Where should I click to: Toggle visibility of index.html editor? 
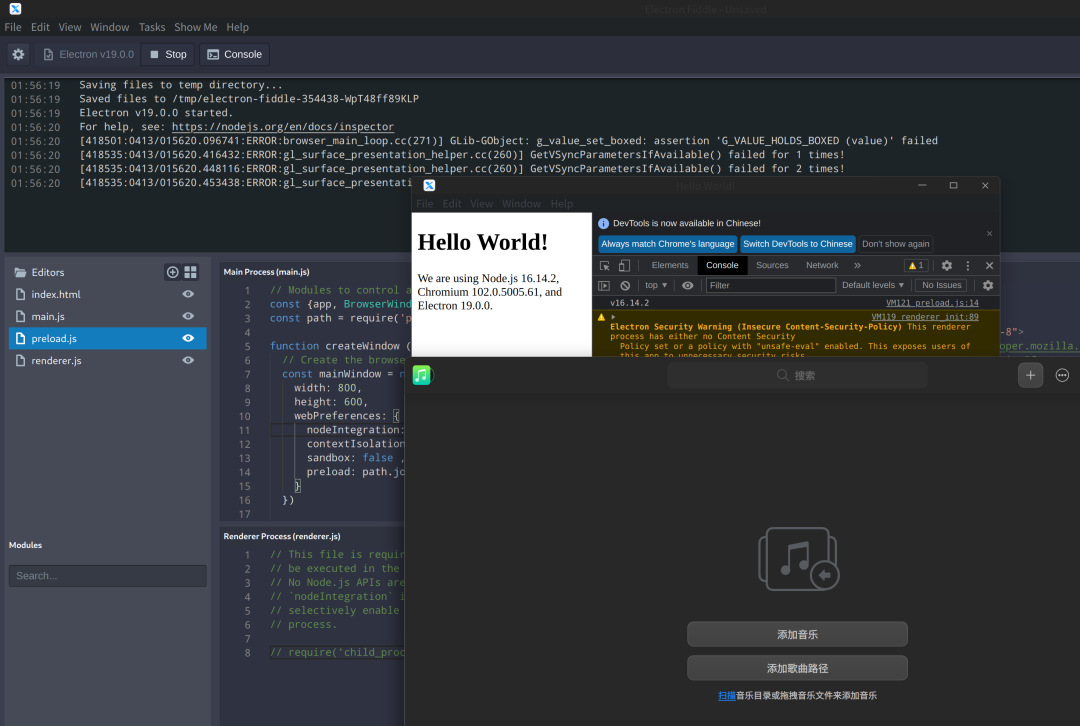tap(188, 294)
